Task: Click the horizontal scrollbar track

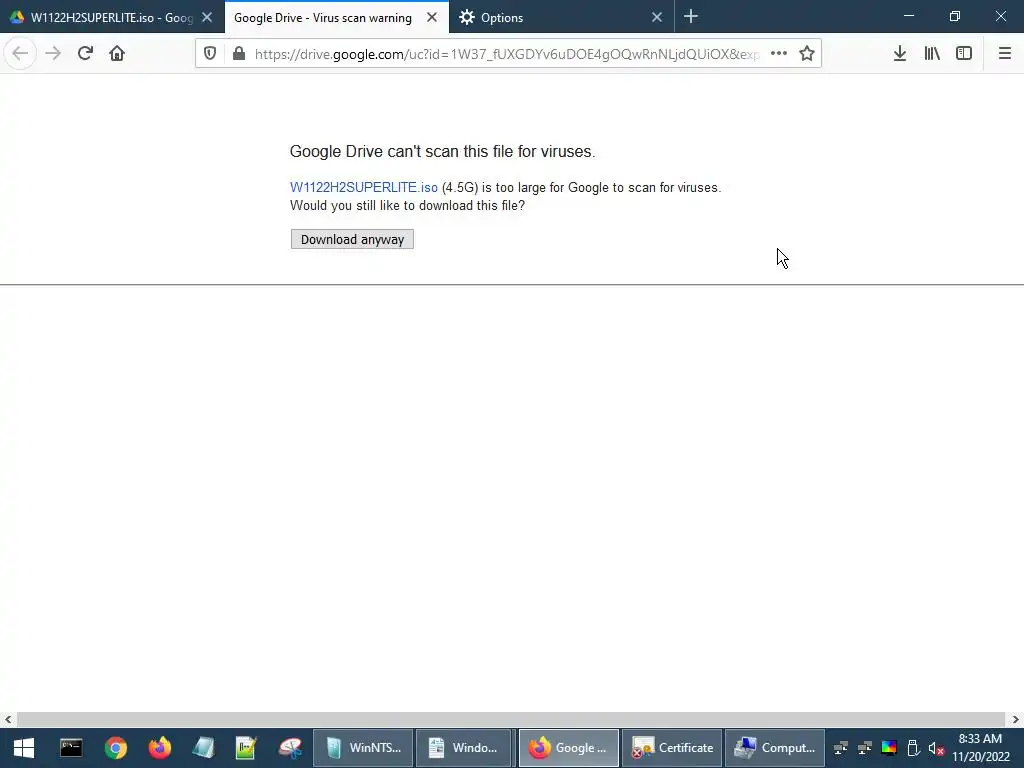Action: click(x=511, y=720)
